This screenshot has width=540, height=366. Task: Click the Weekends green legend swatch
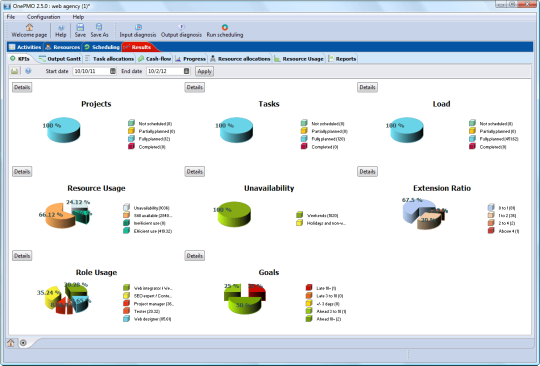pyautogui.click(x=299, y=215)
